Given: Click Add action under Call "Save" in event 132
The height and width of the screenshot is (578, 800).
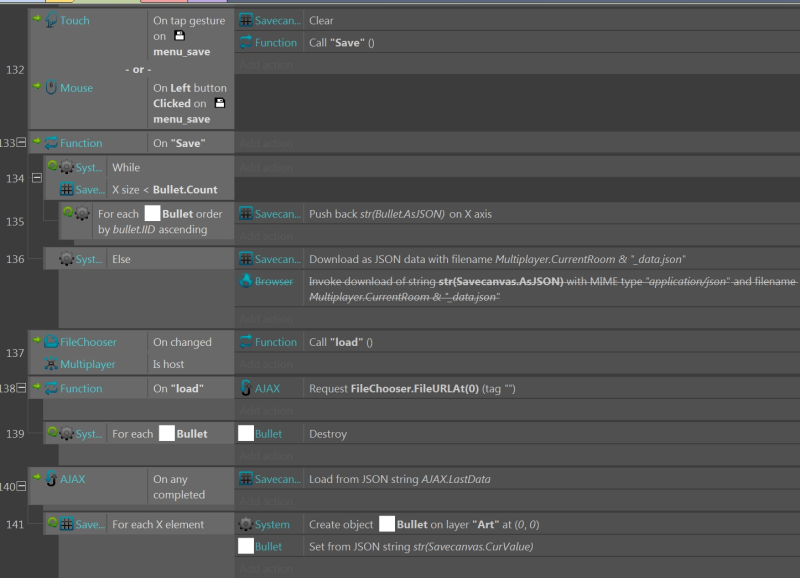Looking at the screenshot, I should click(x=266, y=65).
